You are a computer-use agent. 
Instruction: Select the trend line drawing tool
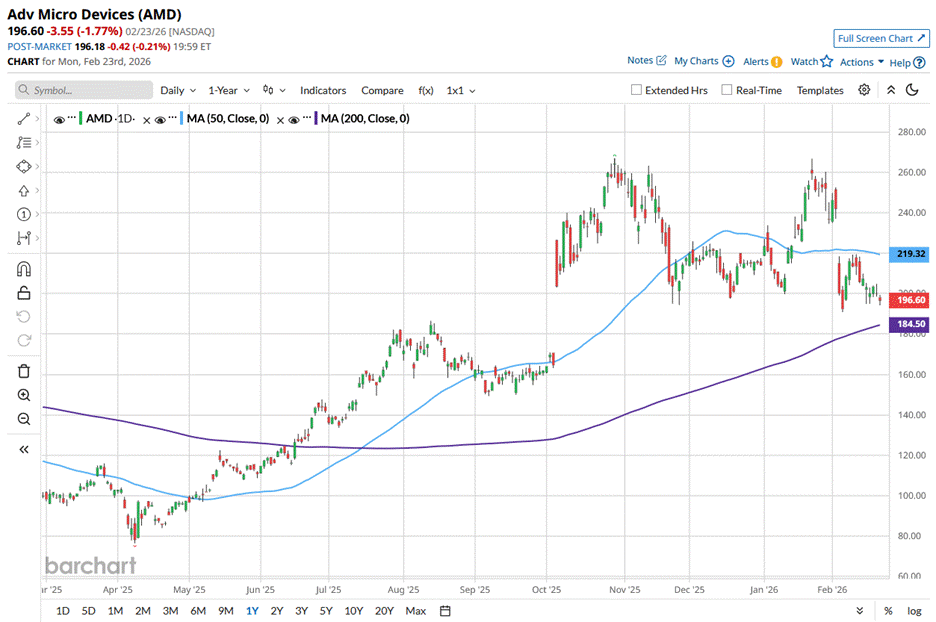[x=24, y=119]
